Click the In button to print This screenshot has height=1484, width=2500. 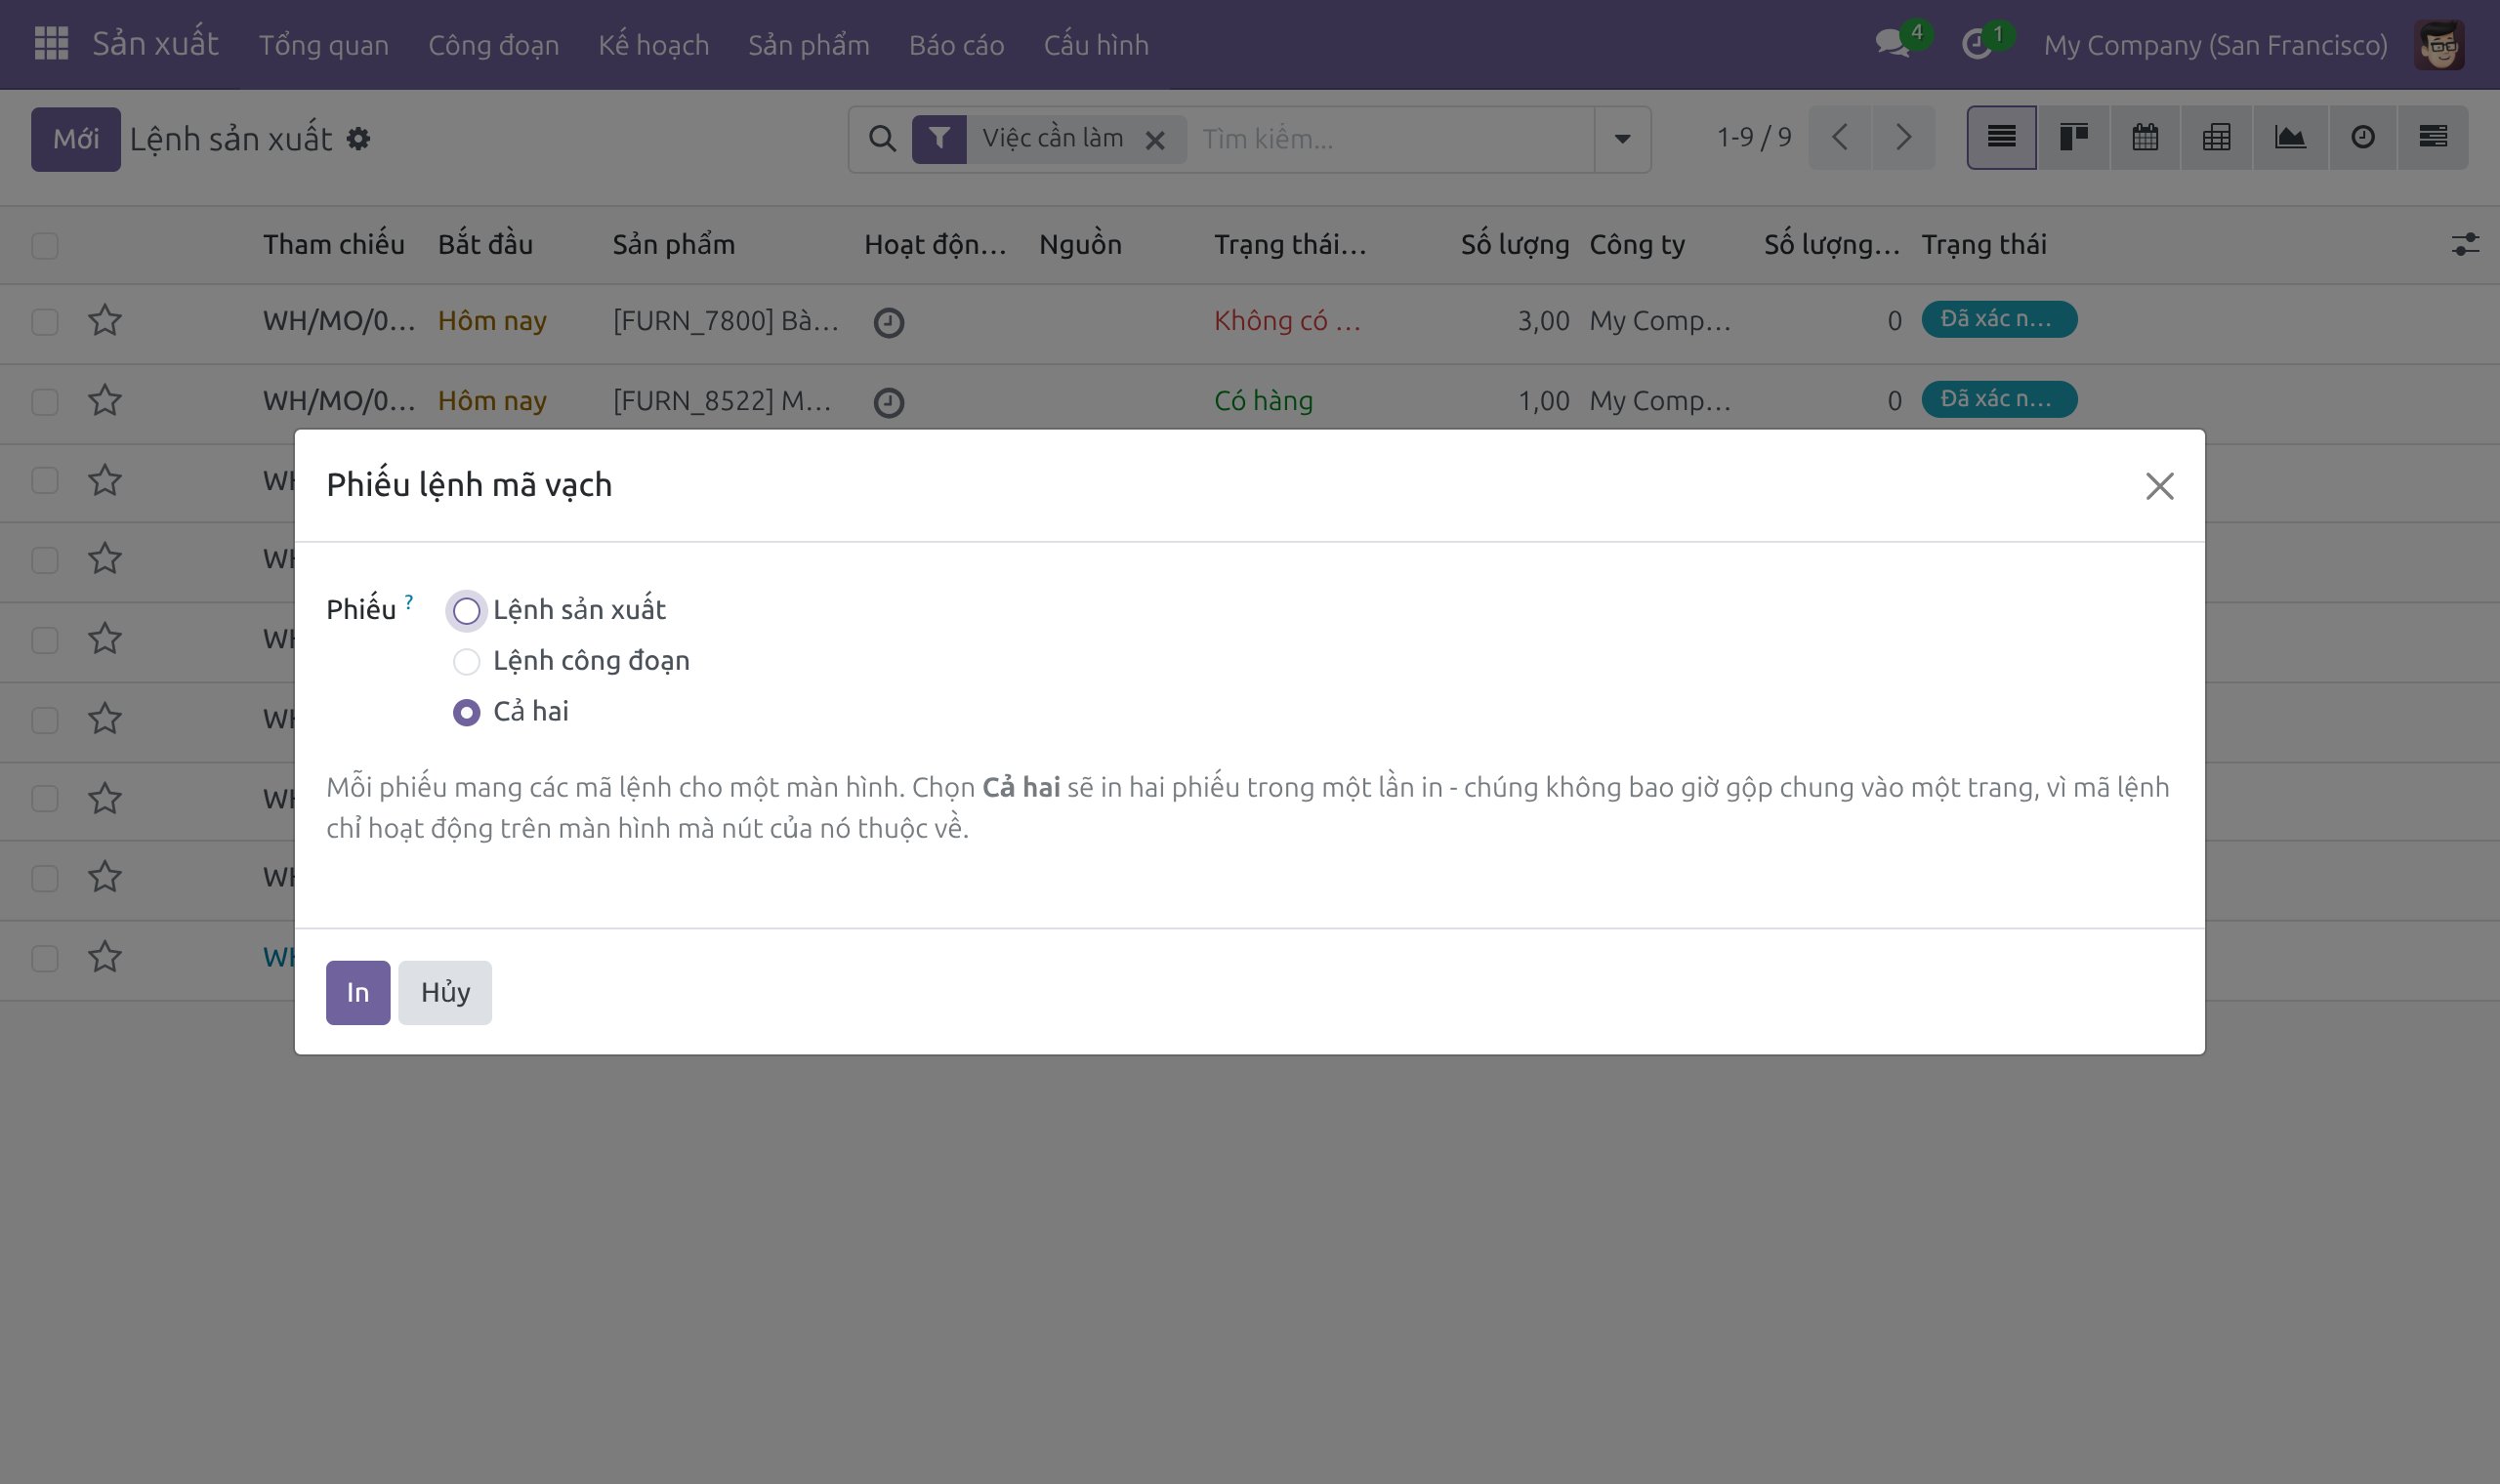[x=358, y=993]
